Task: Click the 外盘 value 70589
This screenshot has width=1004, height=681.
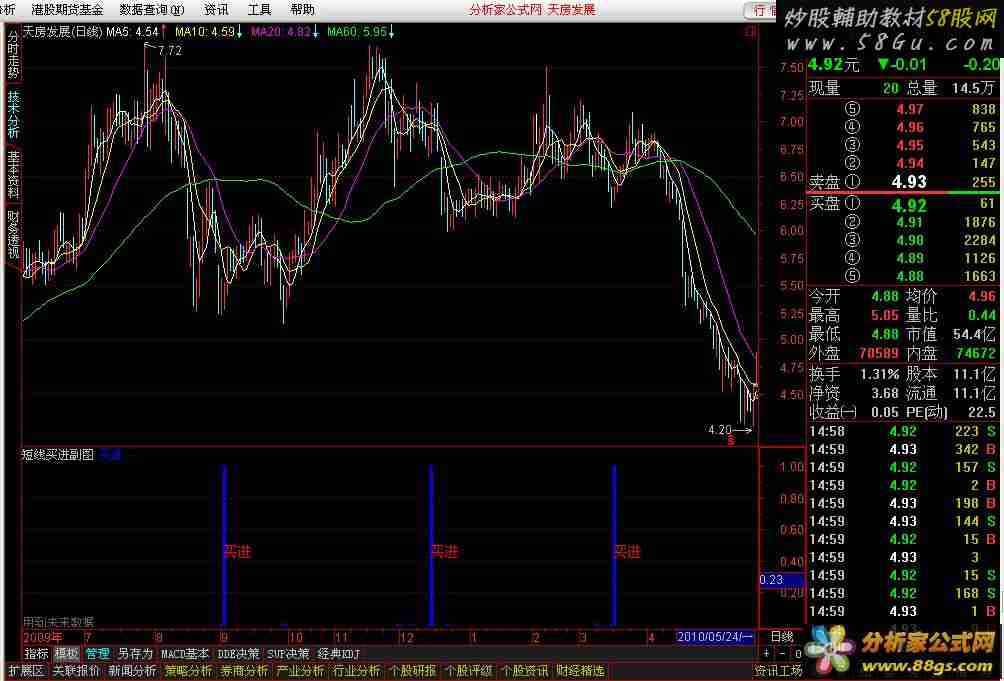Action: (x=878, y=353)
